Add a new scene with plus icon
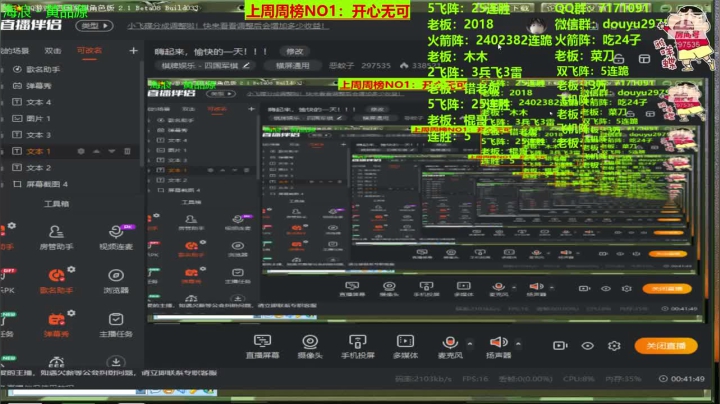The image size is (720, 404). 133,50
